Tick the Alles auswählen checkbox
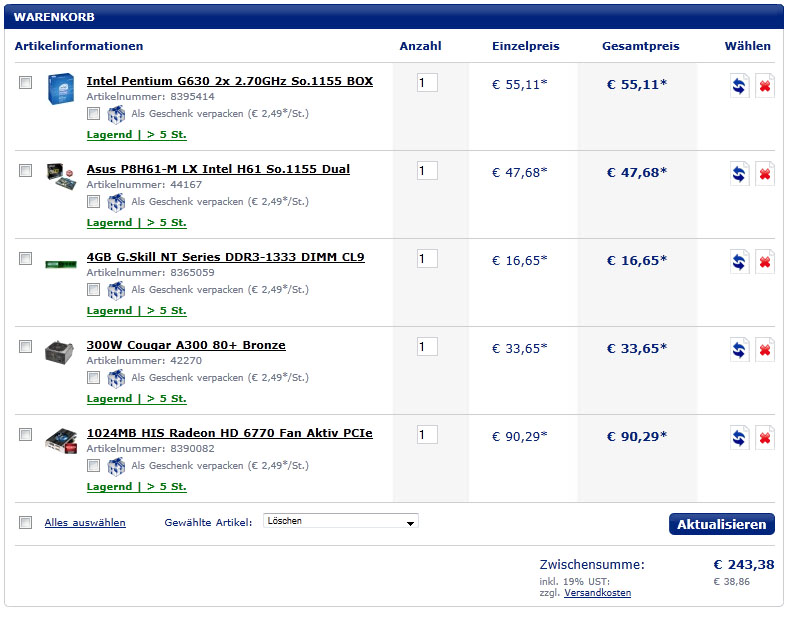The height and width of the screenshot is (617, 785). tap(26, 522)
